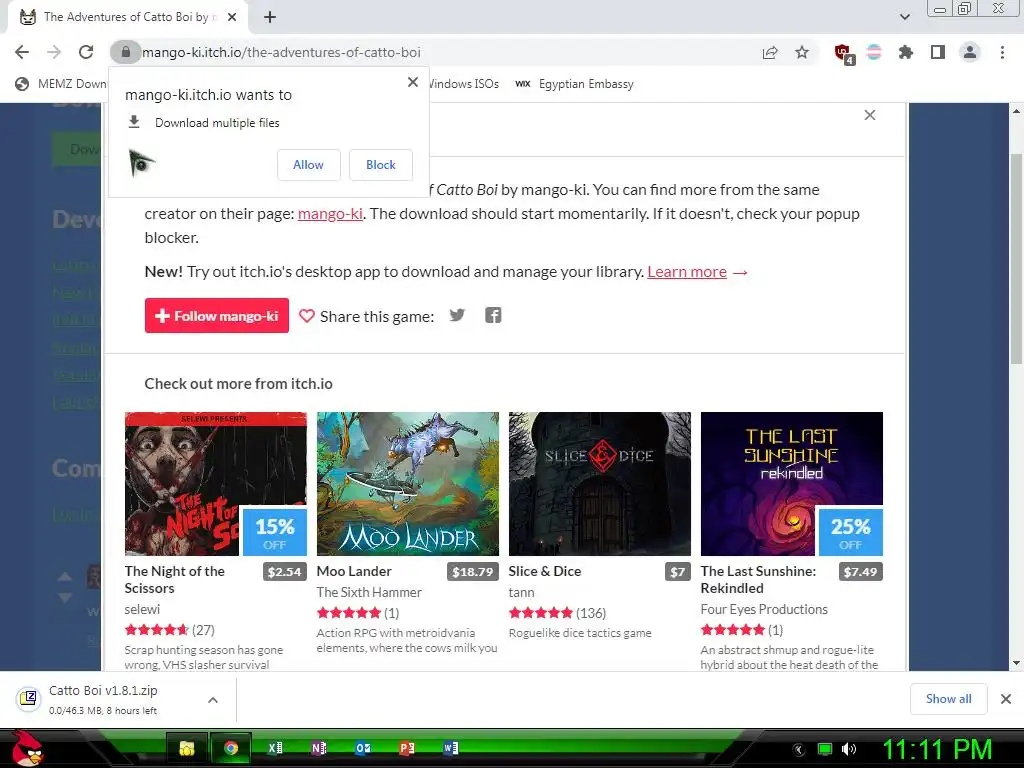Click the Slice & Dice (136) rating stars

click(541, 613)
